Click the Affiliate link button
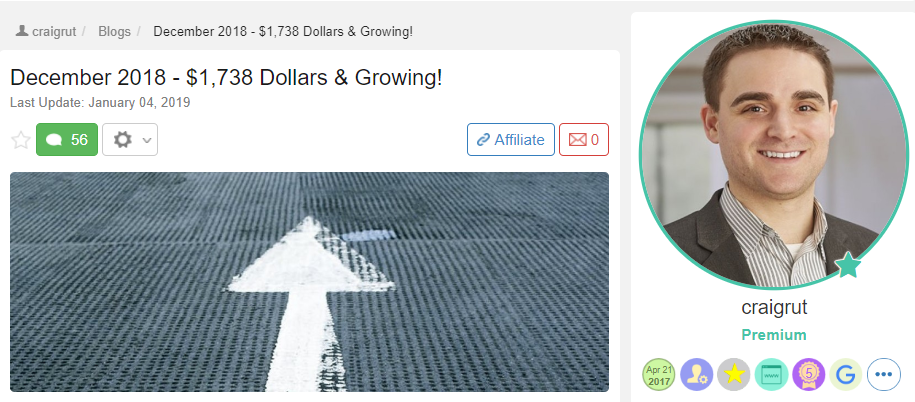Image resolution: width=915 pixels, height=402 pixels. coord(511,139)
